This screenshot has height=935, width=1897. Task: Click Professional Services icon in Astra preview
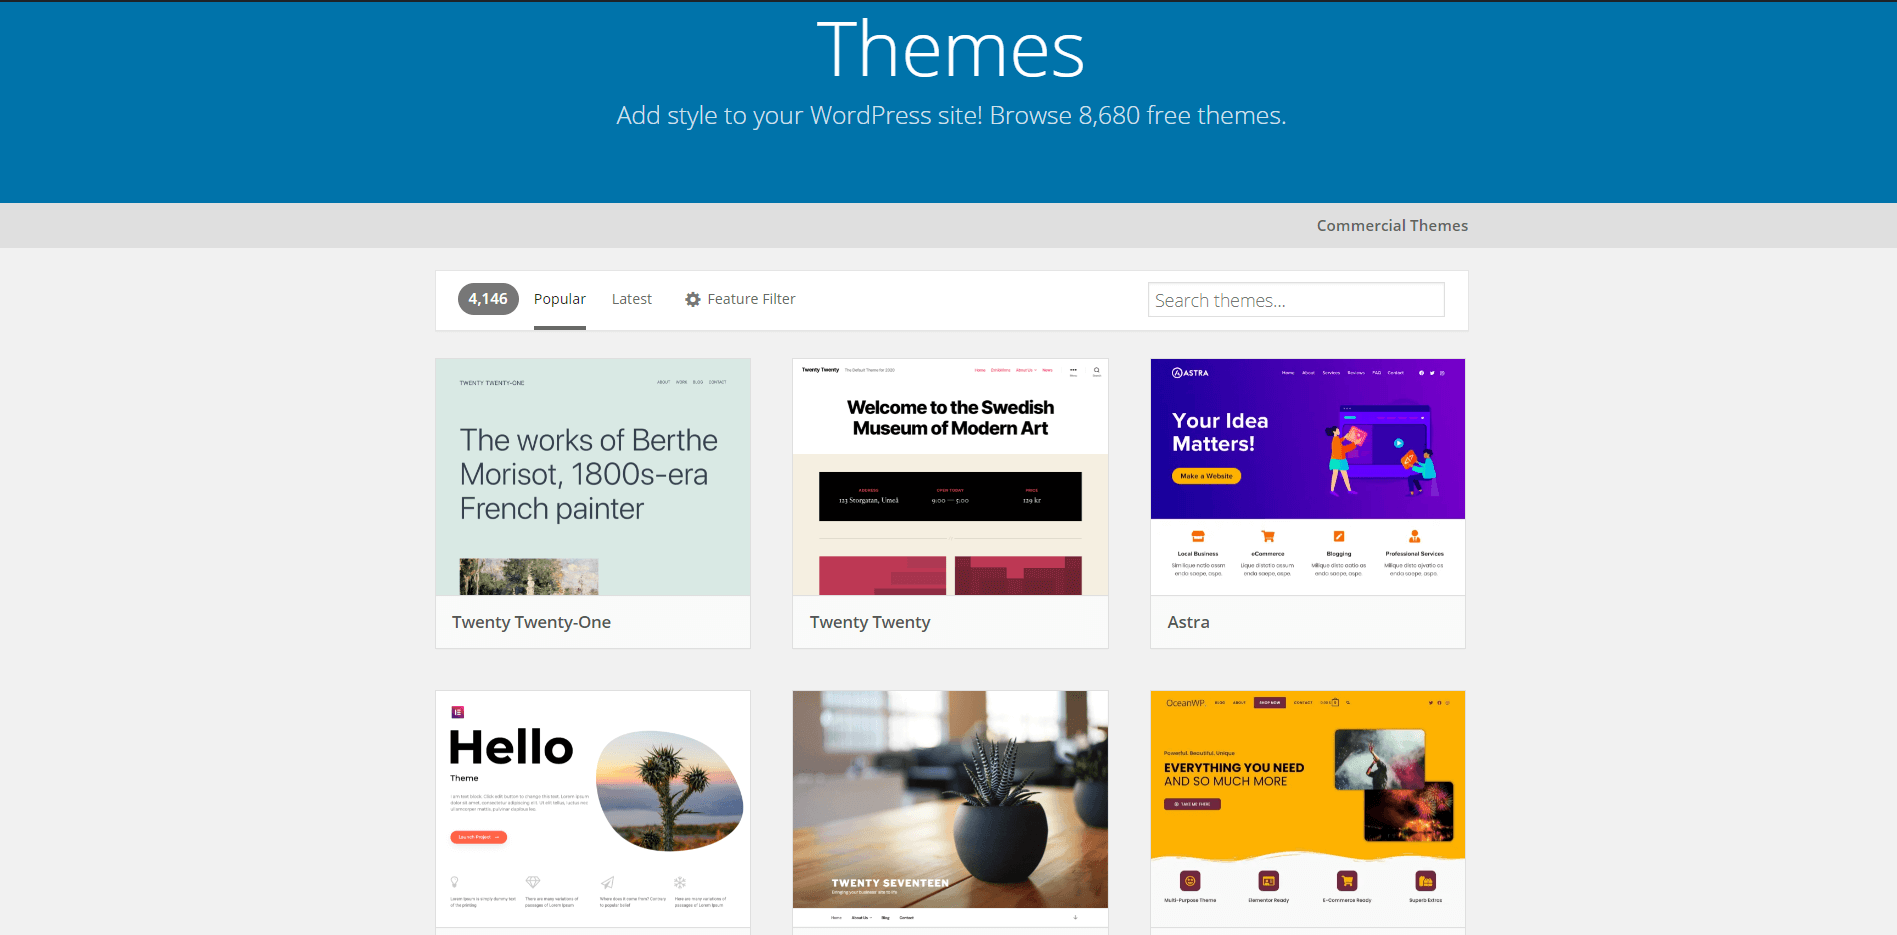pyautogui.click(x=1415, y=536)
